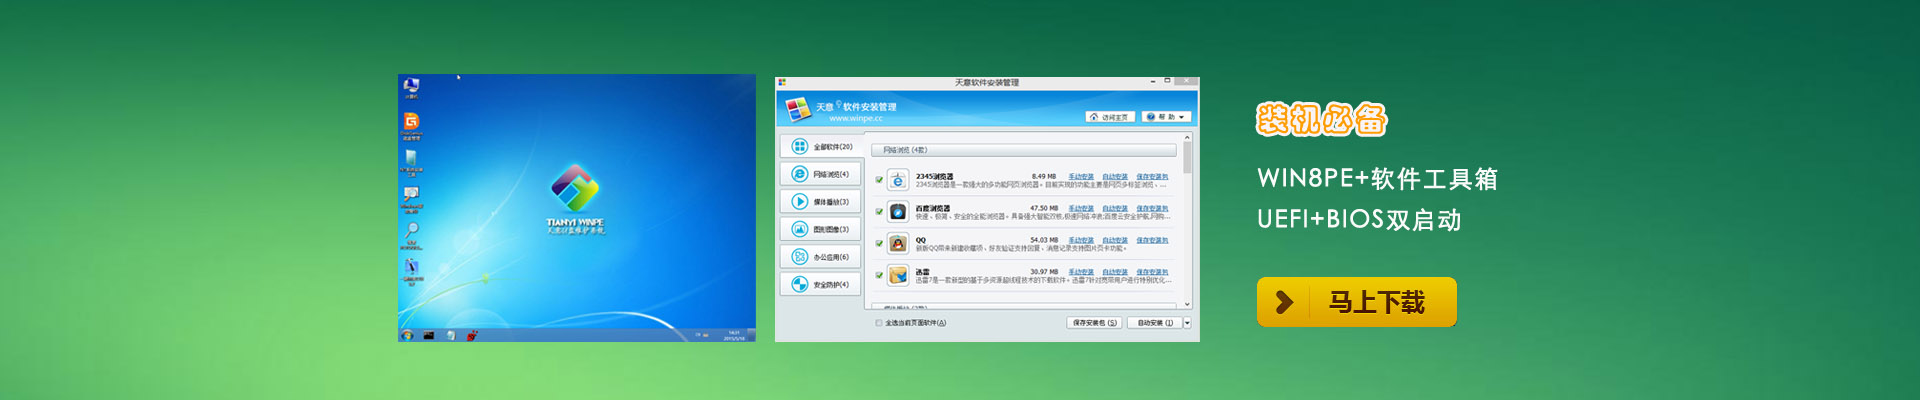The image size is (1920, 400).
Task: Click the WinPE taskbar clock
Action: 734,336
